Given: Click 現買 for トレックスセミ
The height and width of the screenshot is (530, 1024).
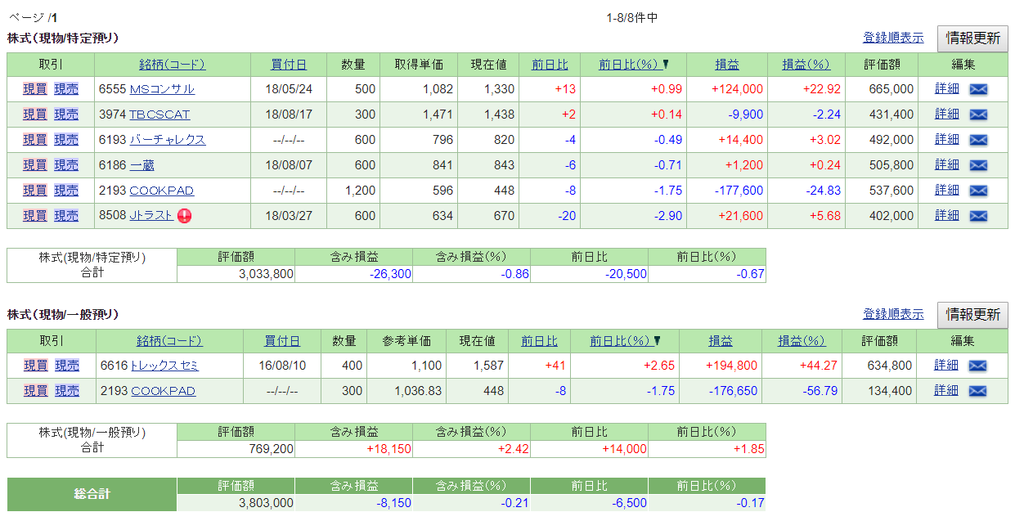Looking at the screenshot, I should pyautogui.click(x=36, y=366).
